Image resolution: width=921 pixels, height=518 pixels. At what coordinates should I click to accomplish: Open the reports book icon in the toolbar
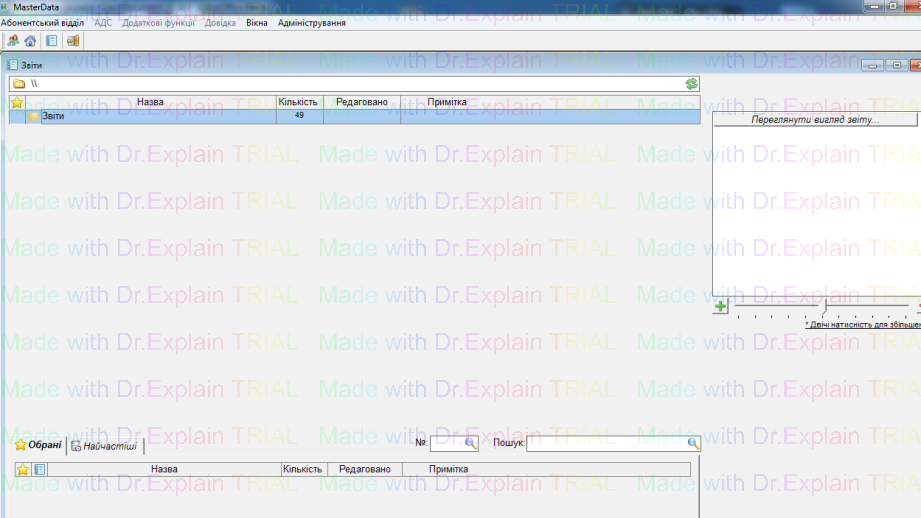pyautogui.click(x=52, y=41)
